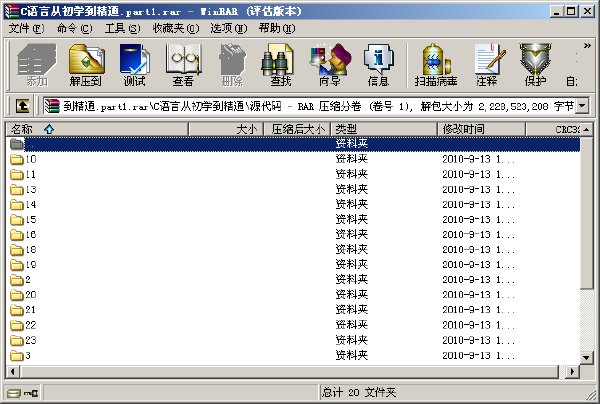Select folder named 16
The width and height of the screenshot is (600, 404).
coord(293,234)
